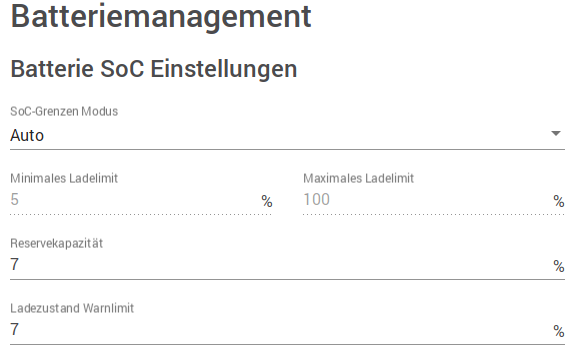This screenshot has height=360, width=585.
Task: Open the SoC-Grenzen Modus dropdown arrow
Action: pos(556,134)
